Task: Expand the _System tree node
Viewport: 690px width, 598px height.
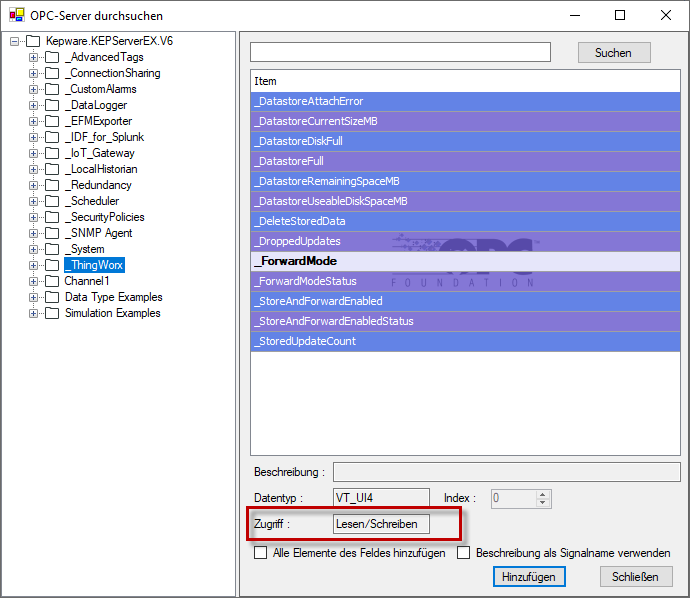Action: point(33,249)
